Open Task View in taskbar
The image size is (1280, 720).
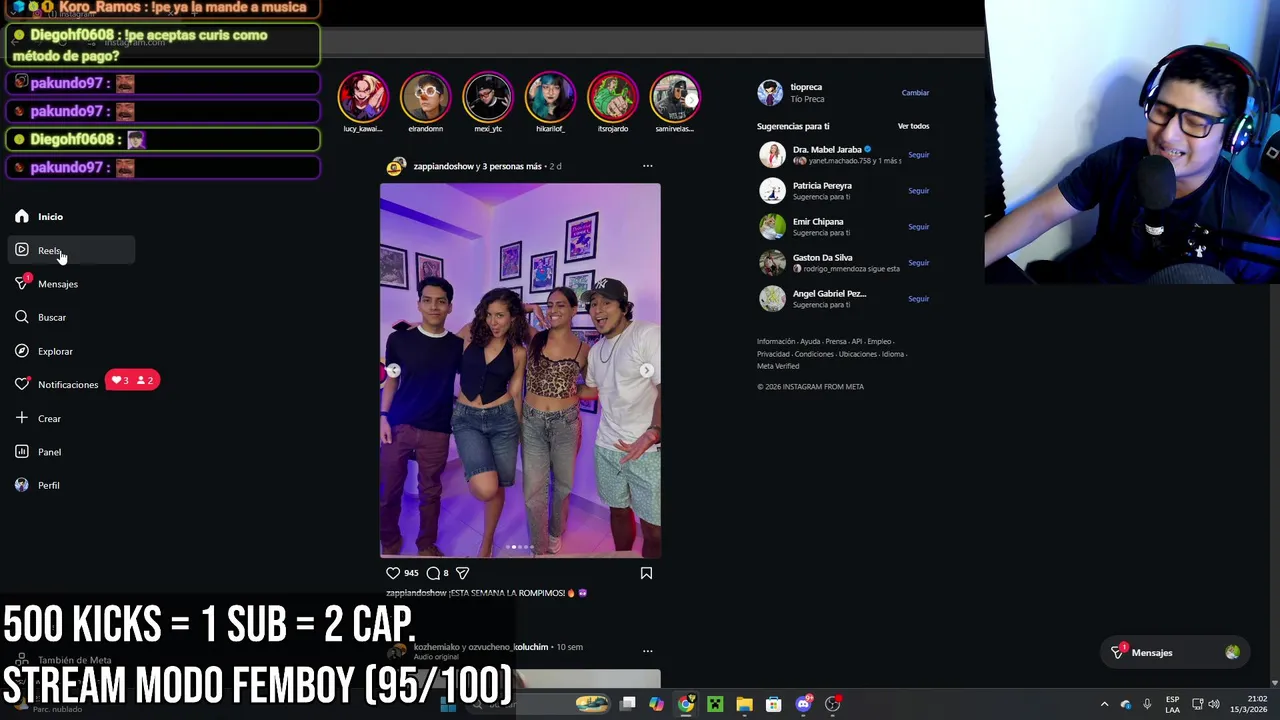(627, 704)
